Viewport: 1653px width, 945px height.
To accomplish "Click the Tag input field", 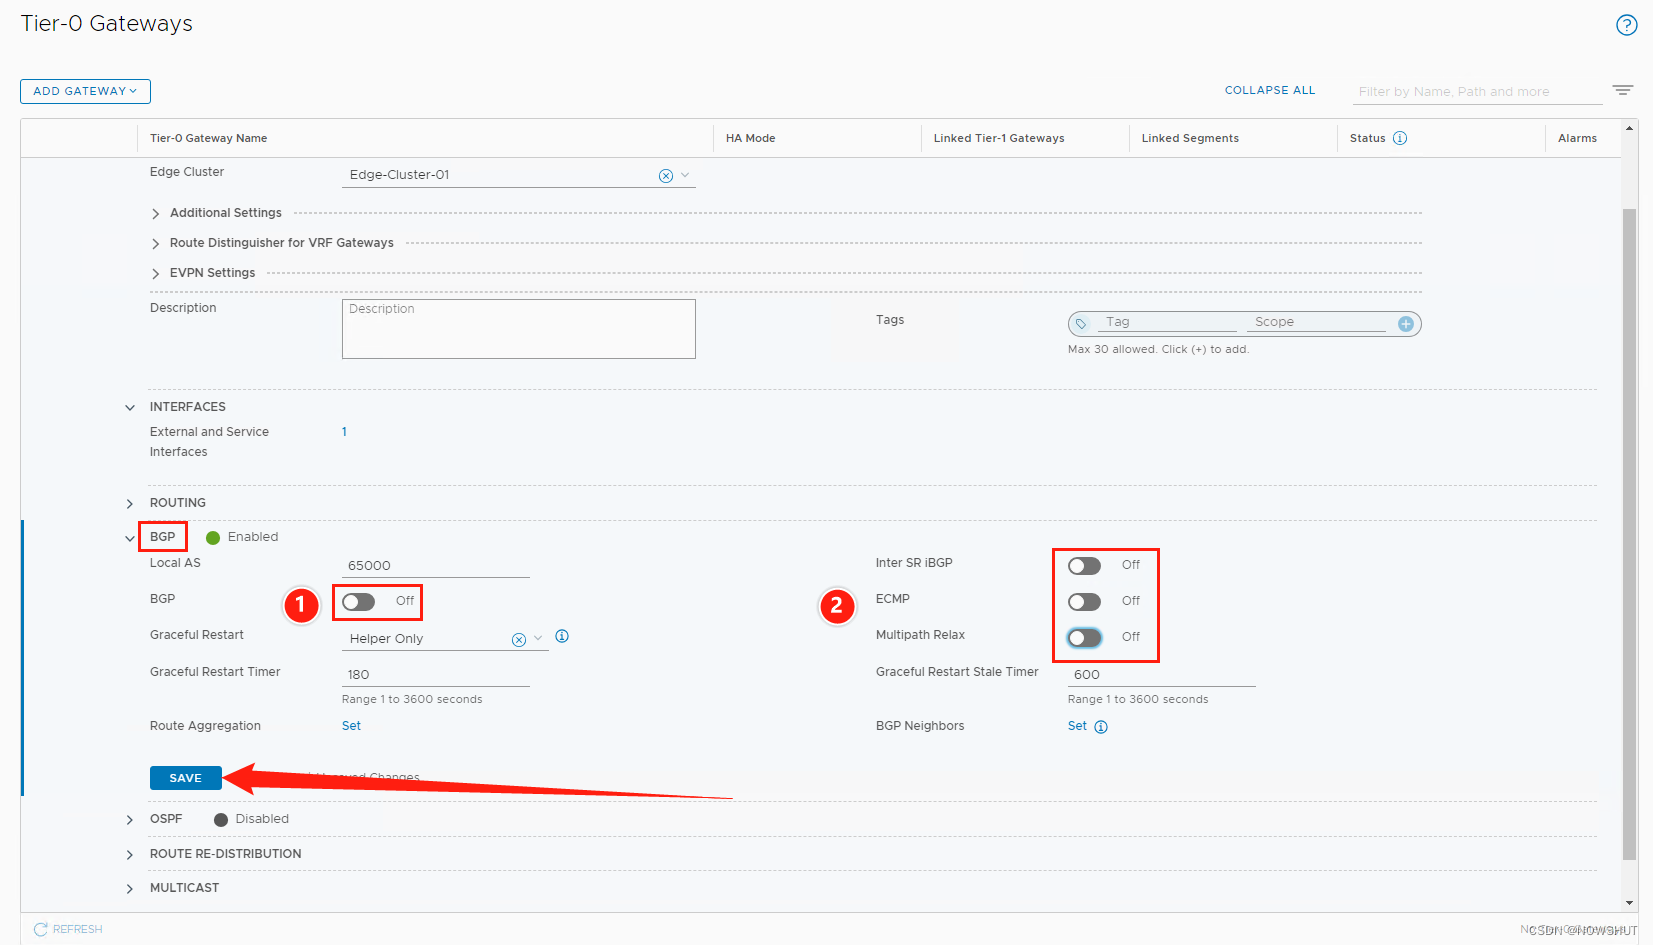I will (1168, 322).
